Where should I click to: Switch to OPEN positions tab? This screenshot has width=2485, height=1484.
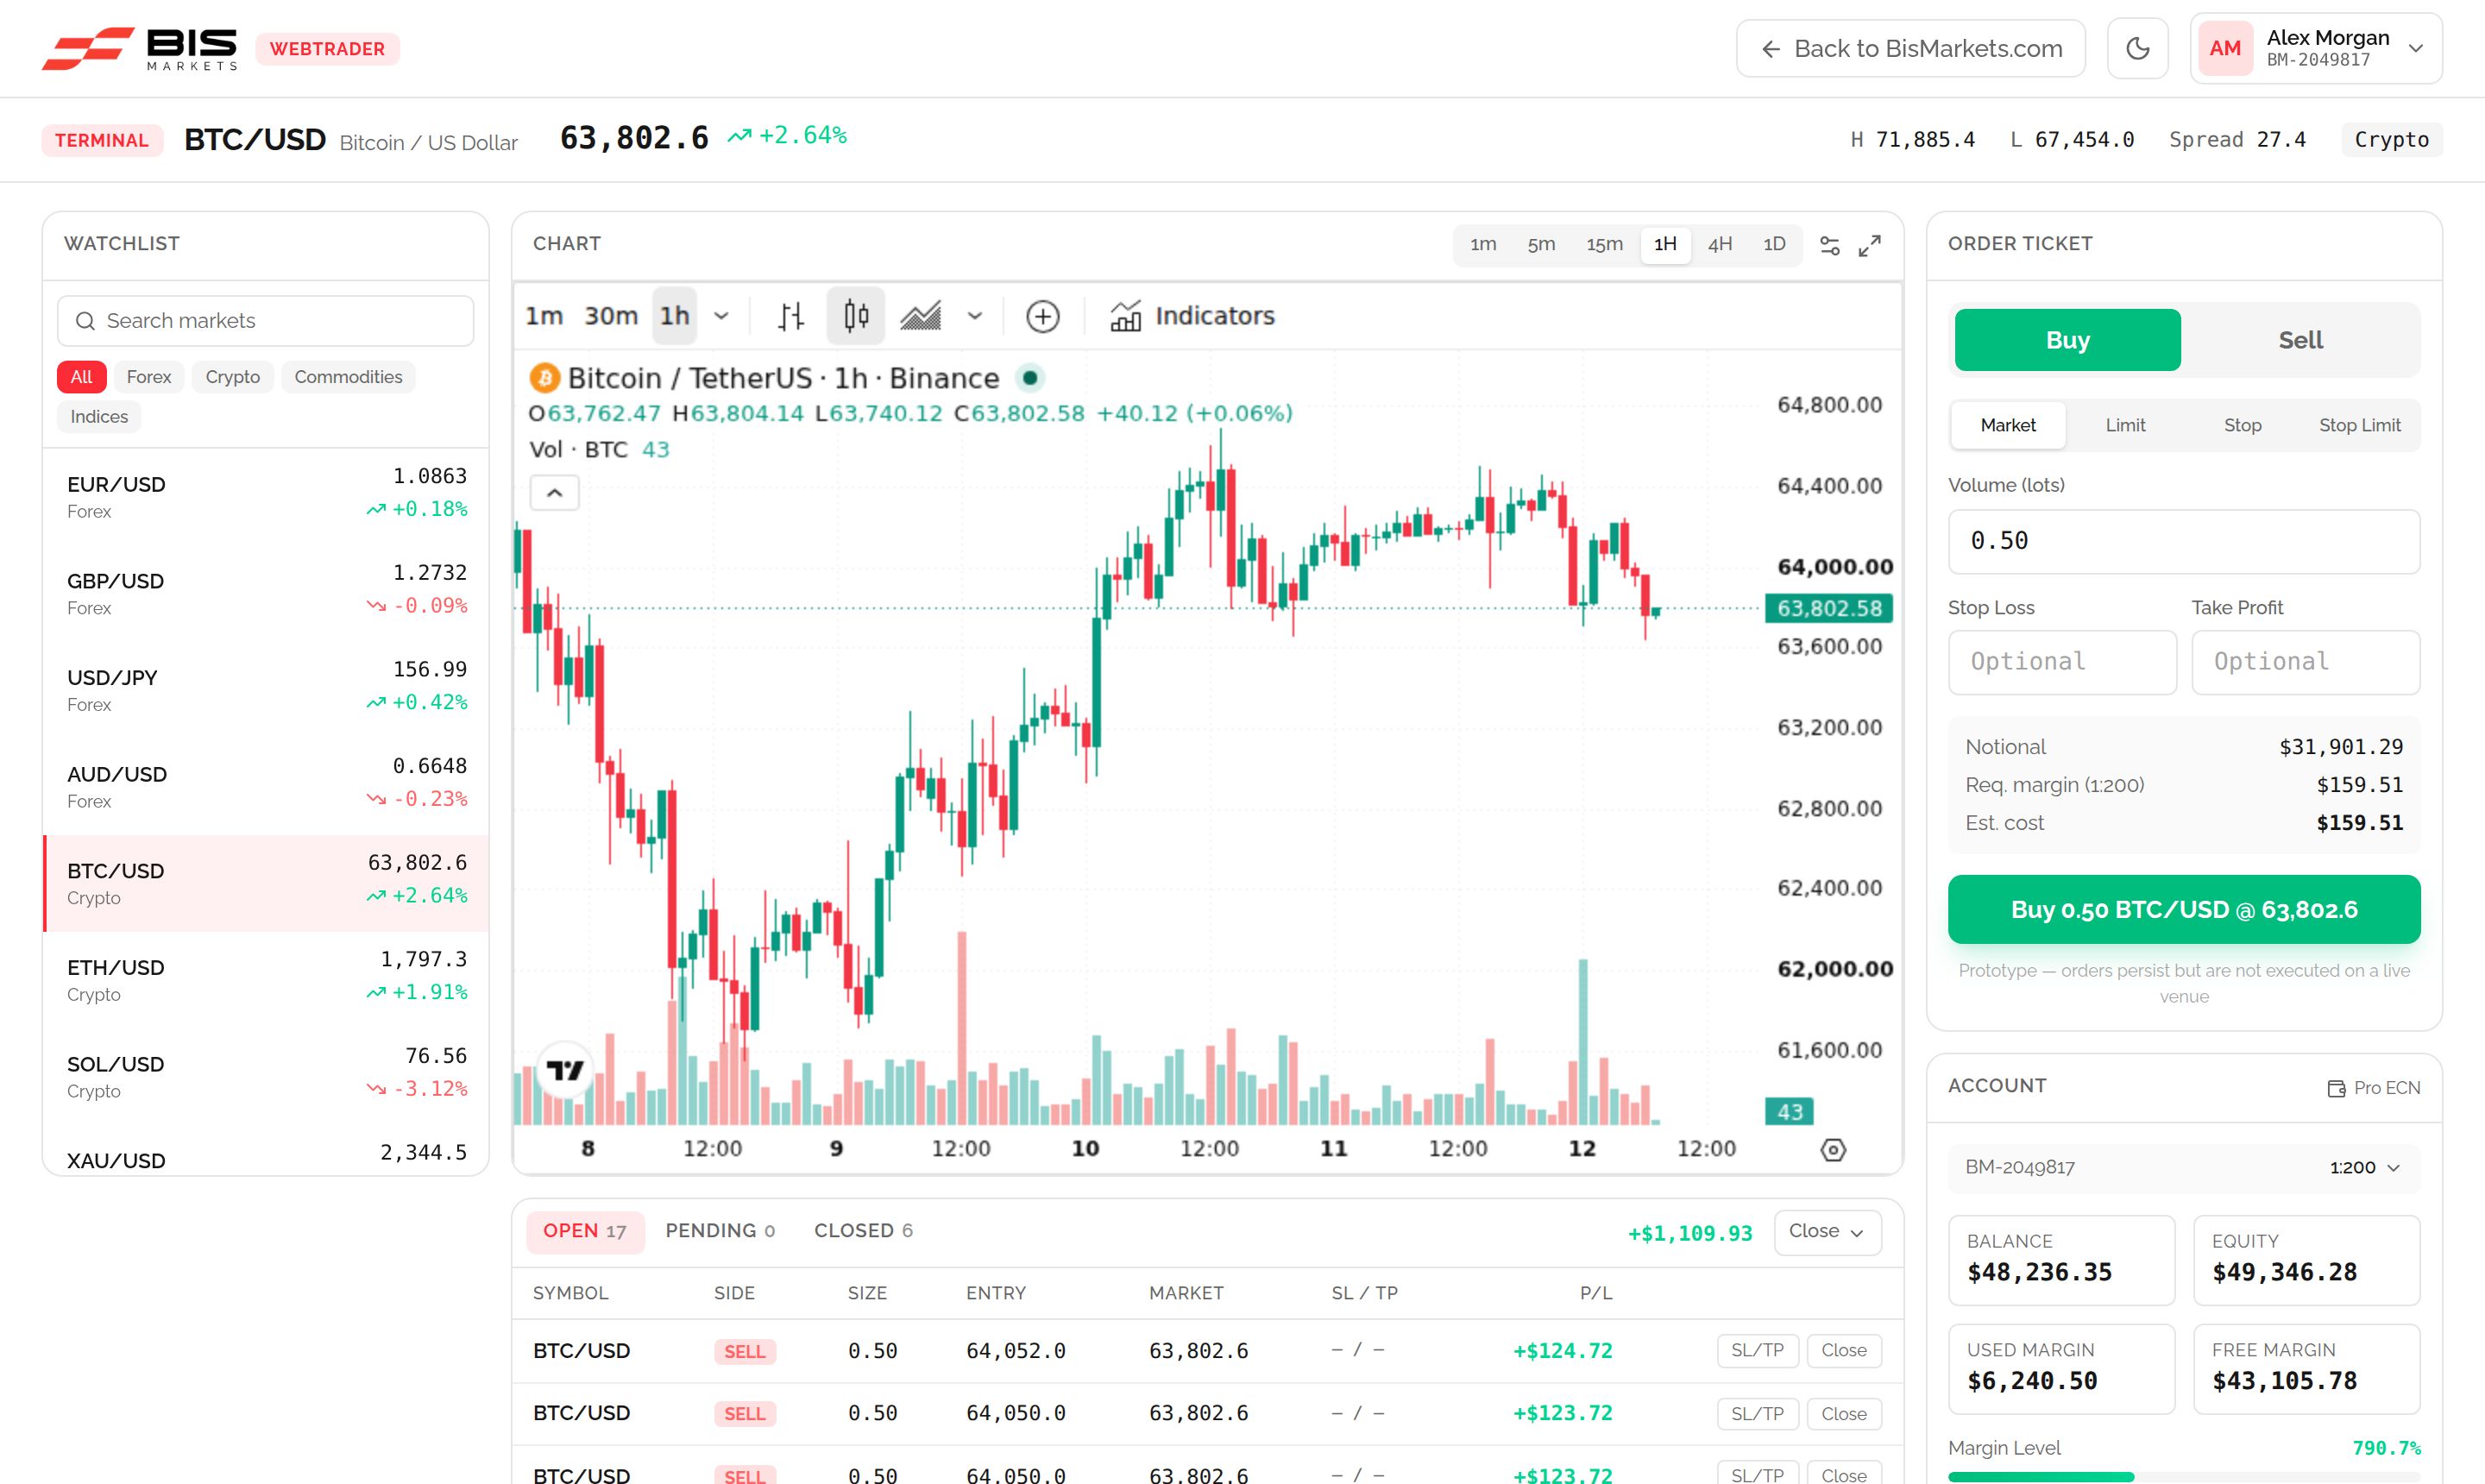[585, 1231]
